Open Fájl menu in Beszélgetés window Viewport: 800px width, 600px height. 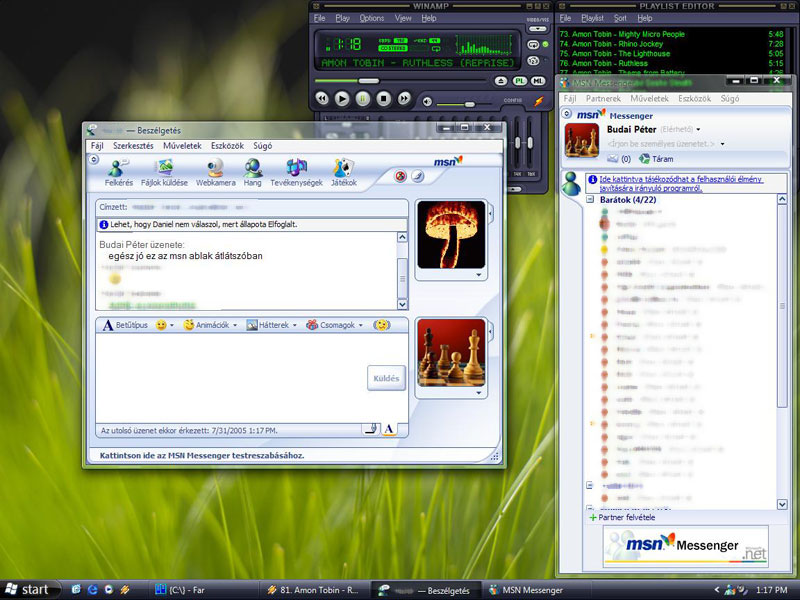(97, 146)
